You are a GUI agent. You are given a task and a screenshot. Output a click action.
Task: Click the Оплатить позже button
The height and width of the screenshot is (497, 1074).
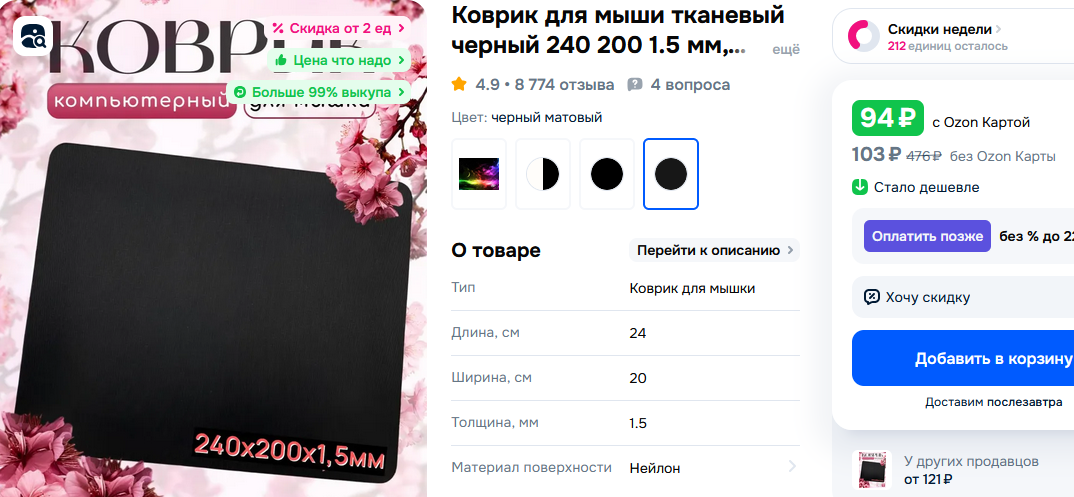tap(927, 236)
